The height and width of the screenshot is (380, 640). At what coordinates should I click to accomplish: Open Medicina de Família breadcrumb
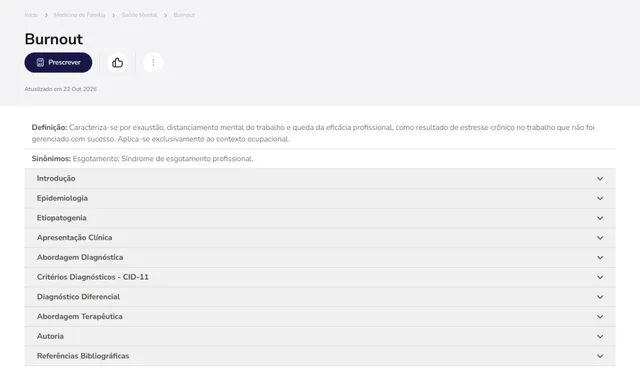80,15
